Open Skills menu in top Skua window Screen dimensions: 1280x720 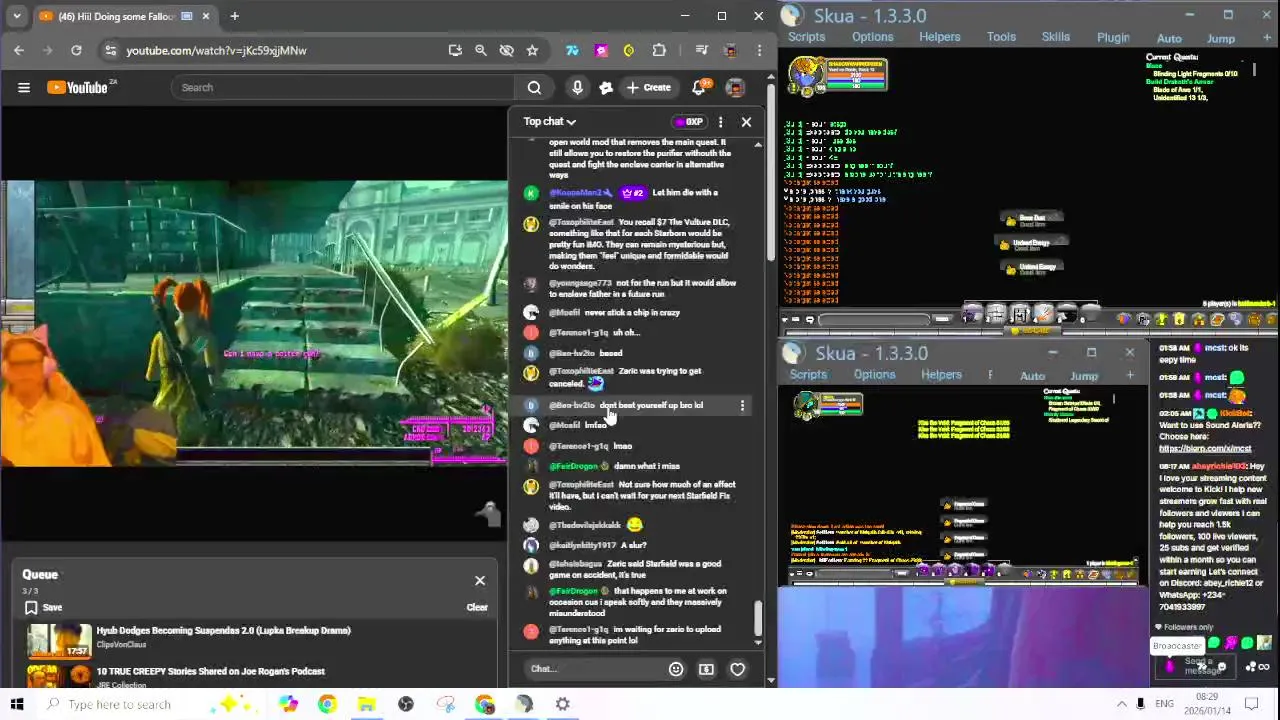click(1056, 37)
